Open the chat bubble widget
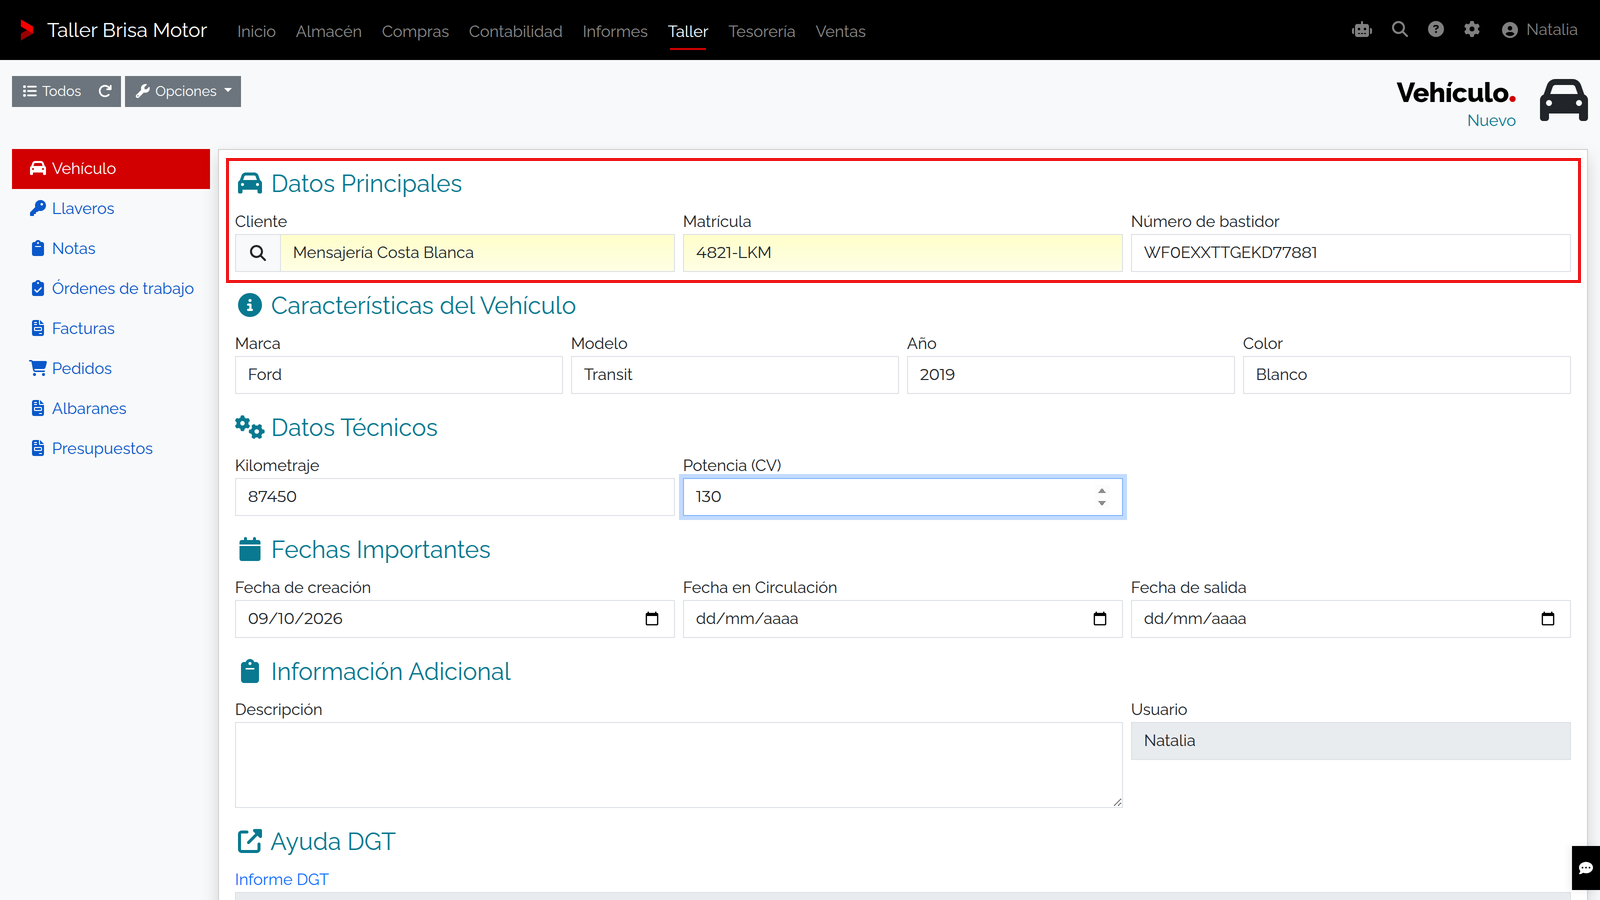Viewport: 1600px width, 900px height. [x=1586, y=868]
